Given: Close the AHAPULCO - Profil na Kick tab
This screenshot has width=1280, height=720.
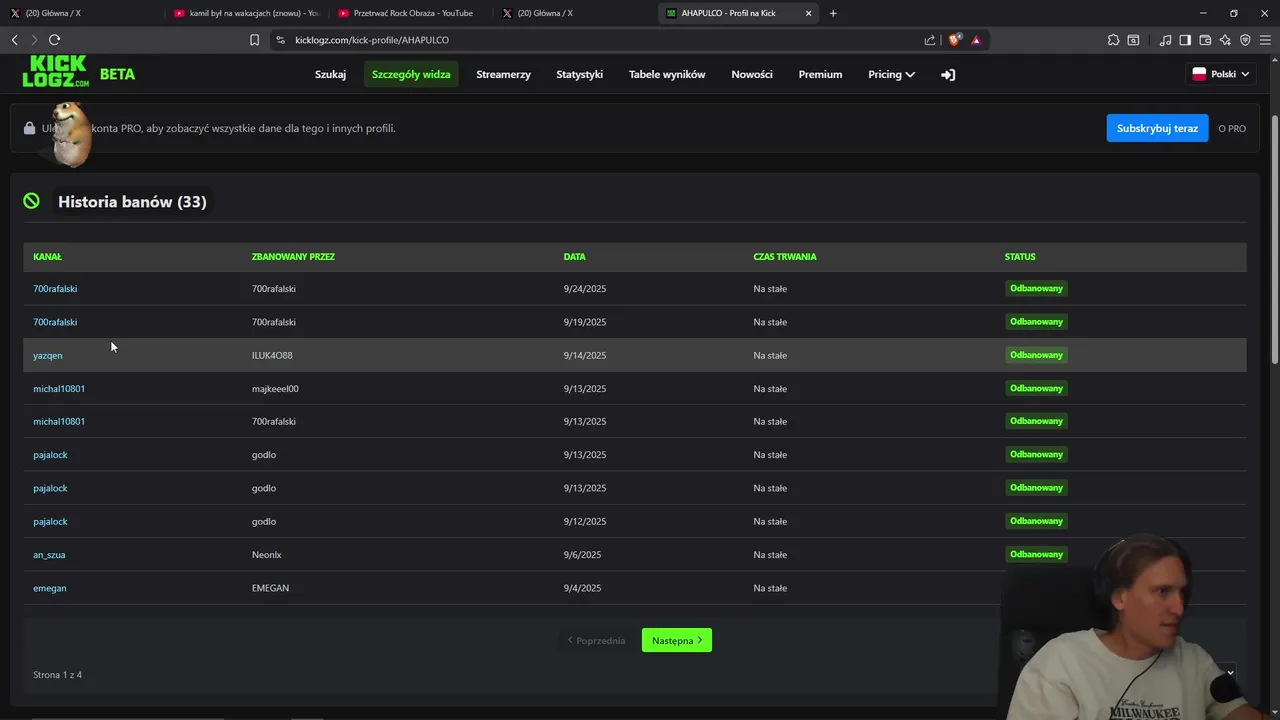Looking at the screenshot, I should (808, 13).
